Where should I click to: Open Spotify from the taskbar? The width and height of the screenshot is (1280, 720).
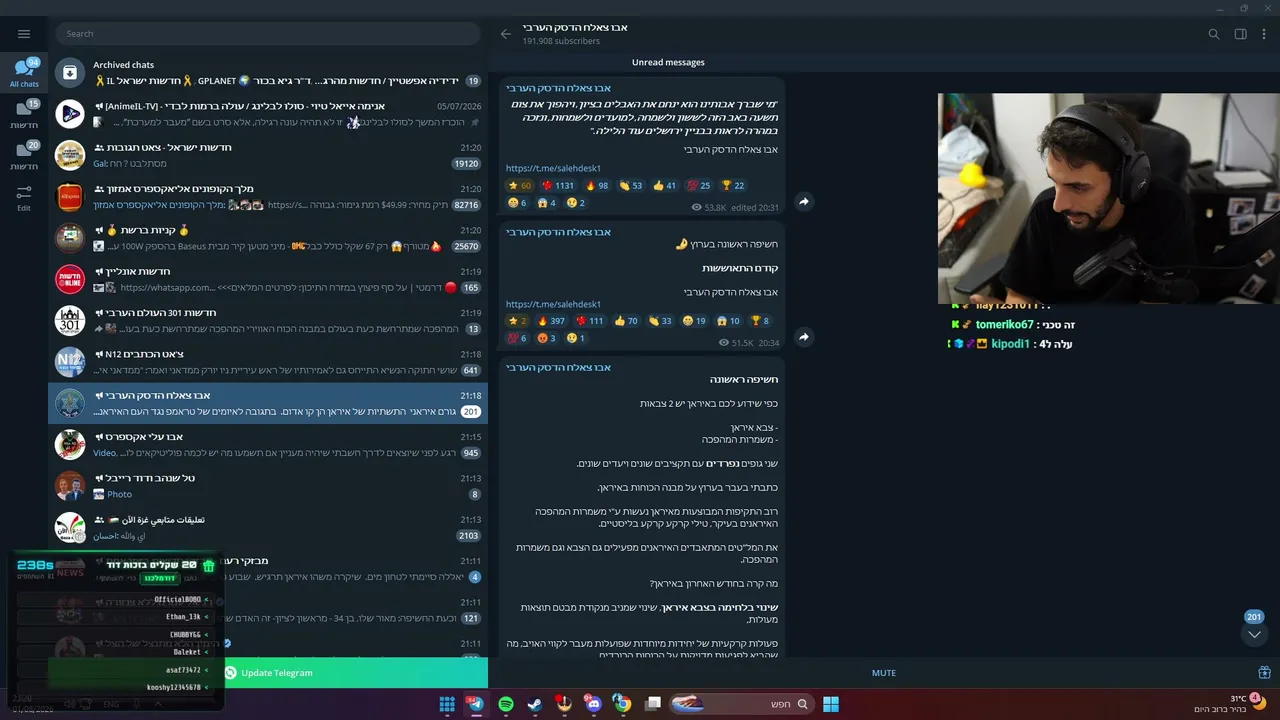click(x=506, y=704)
